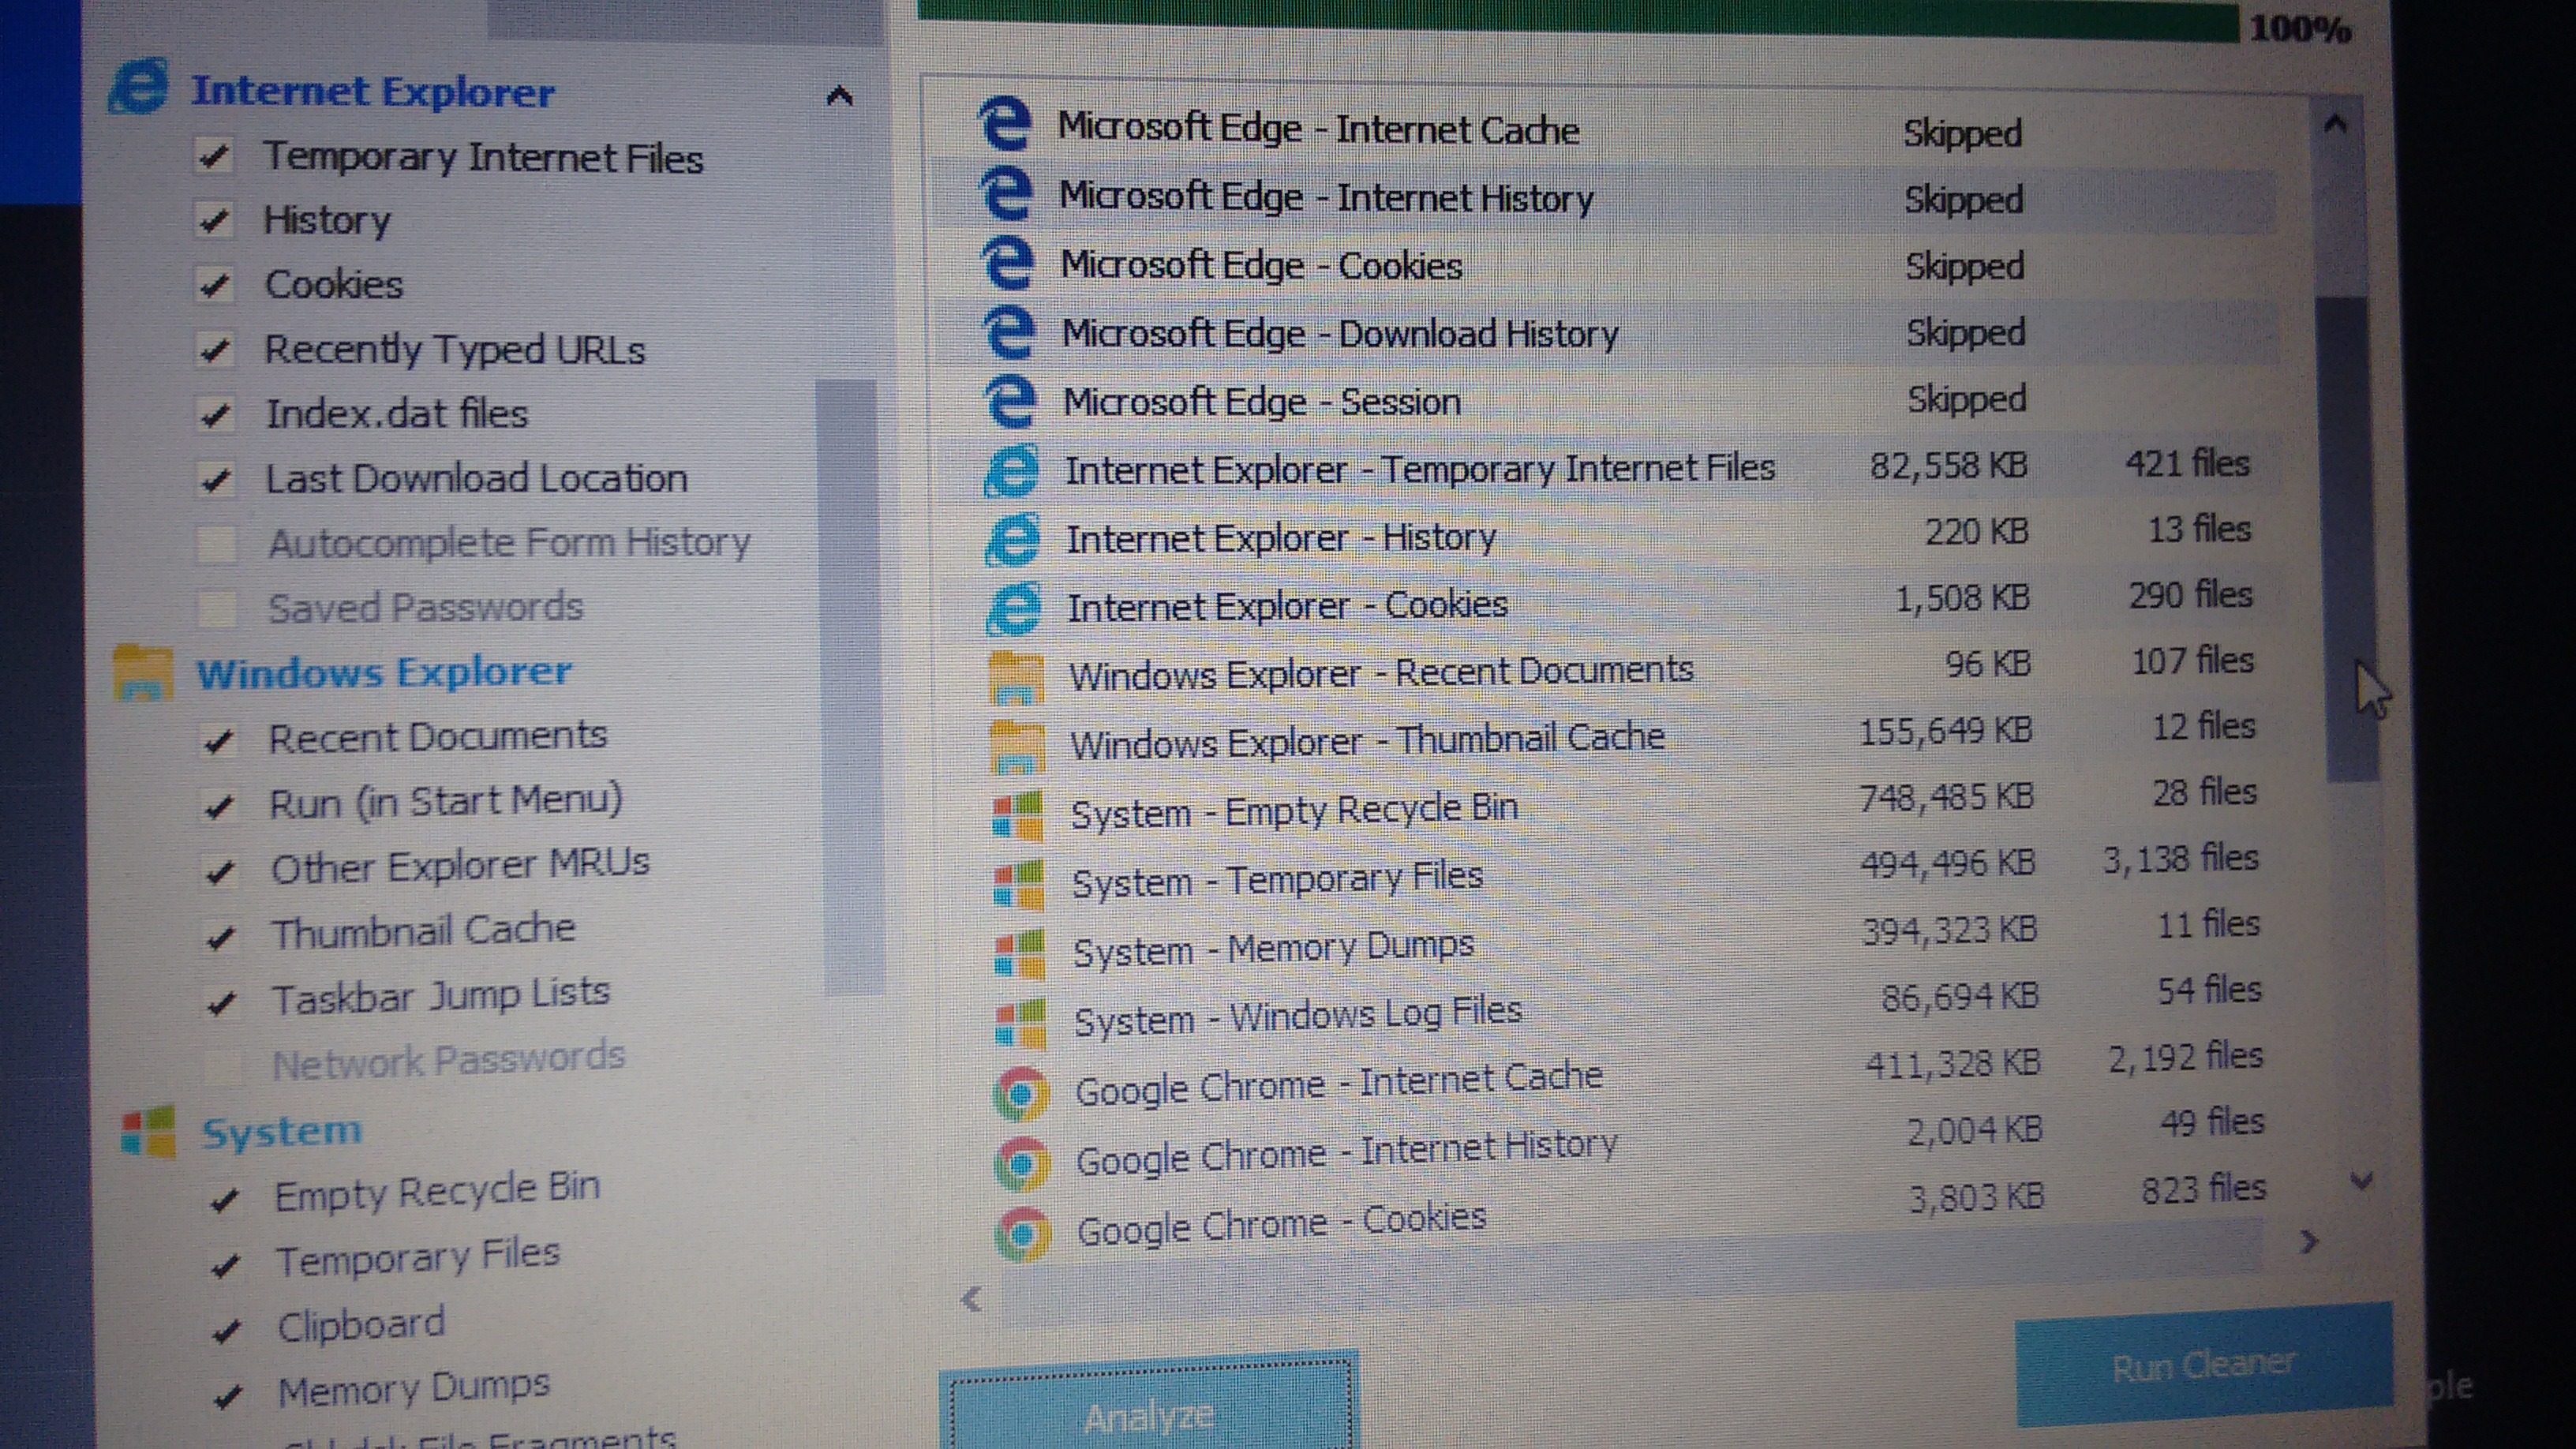Click Edge icon beside Internet History row
Image resolution: width=2576 pixels, height=1449 pixels.
pos(1005,193)
